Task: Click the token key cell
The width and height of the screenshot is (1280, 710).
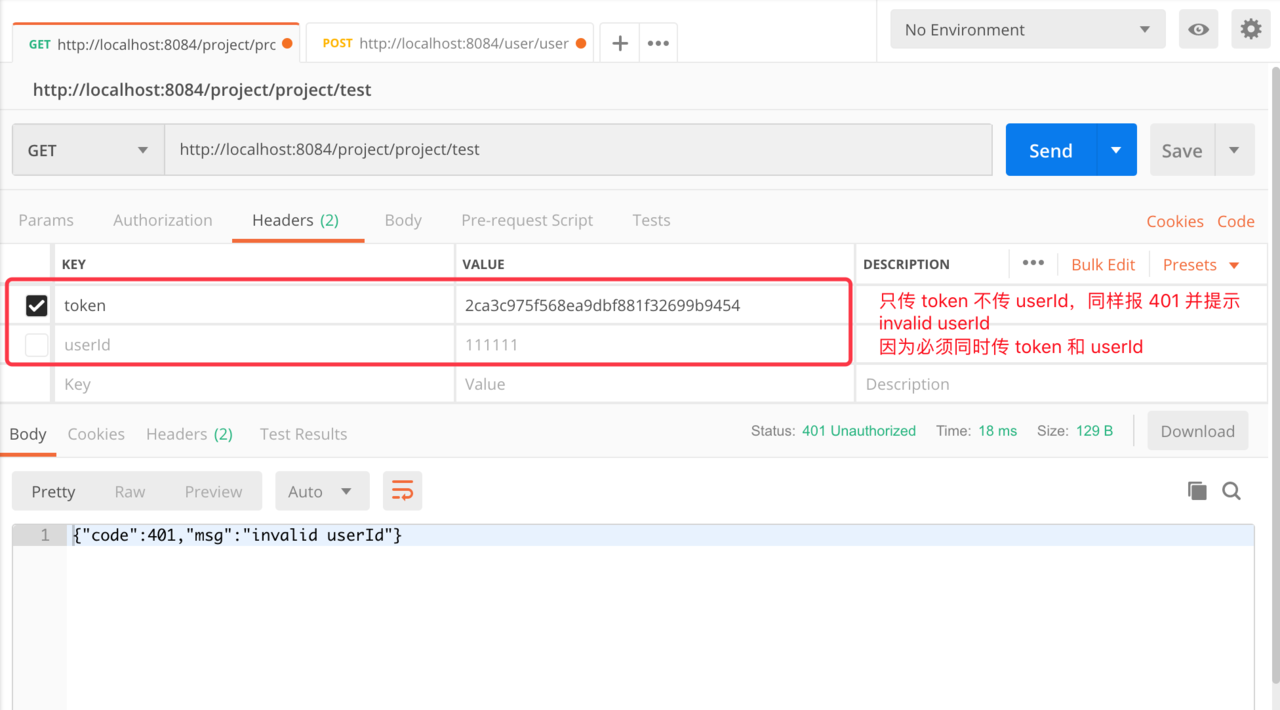Action: [x=254, y=305]
